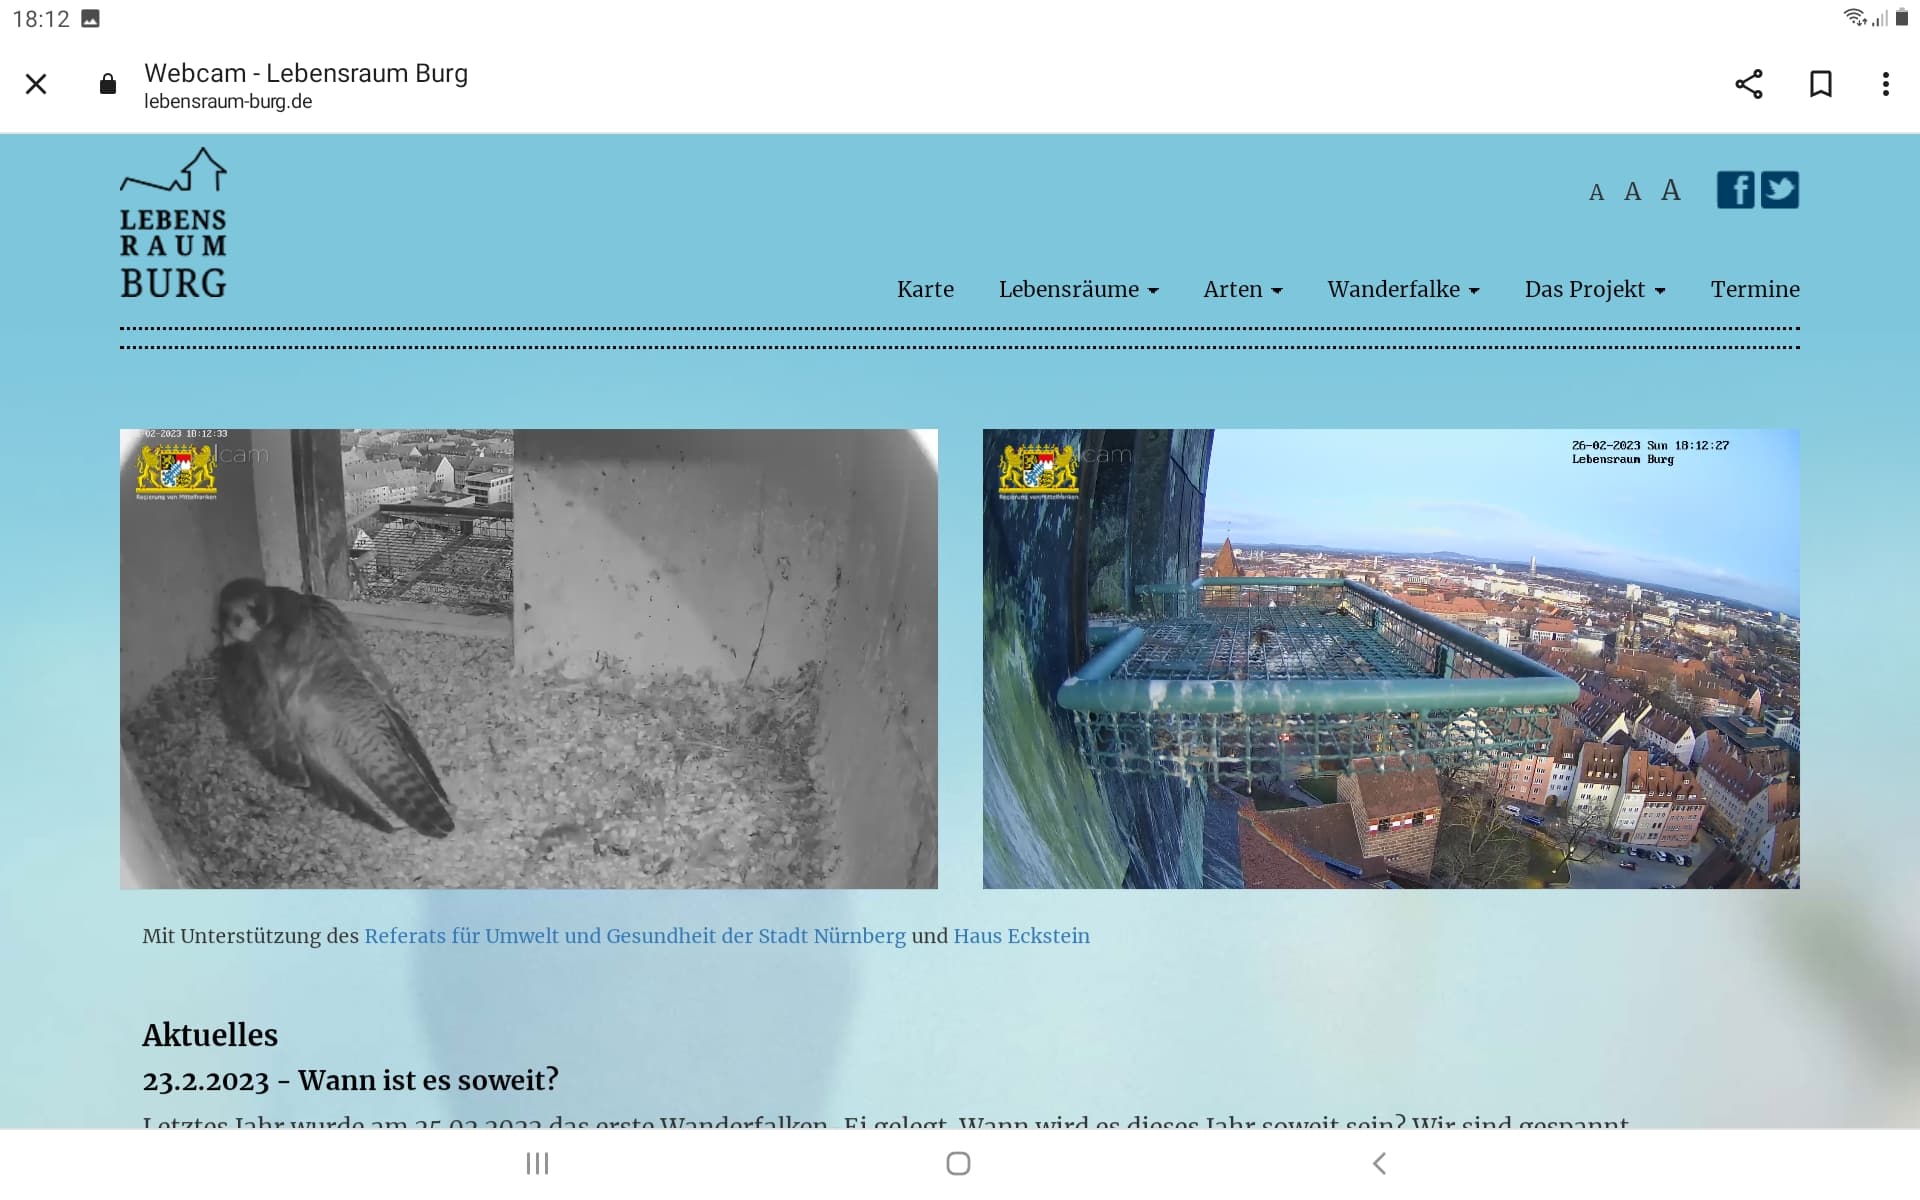The width and height of the screenshot is (1920, 1200).
Task: Follow the Referats für Umwelt und Gesundheit link
Action: [x=635, y=936]
